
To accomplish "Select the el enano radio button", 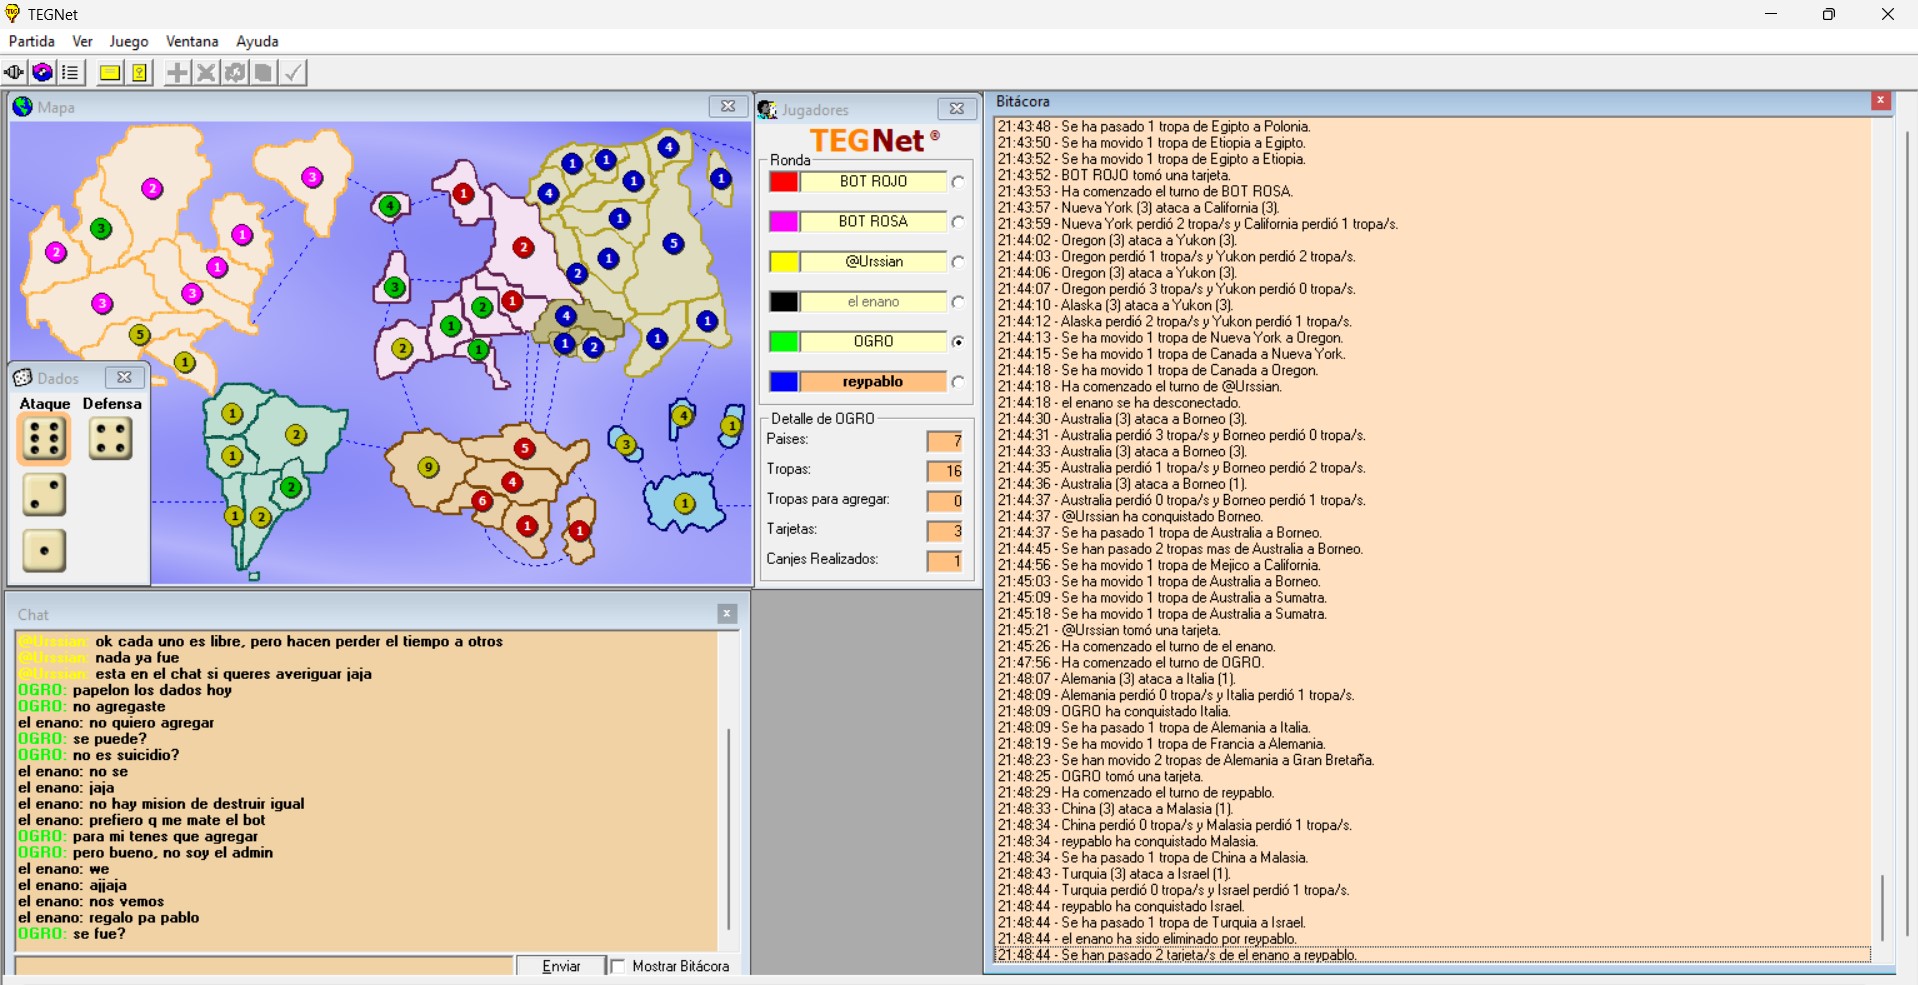I will pyautogui.click(x=958, y=302).
